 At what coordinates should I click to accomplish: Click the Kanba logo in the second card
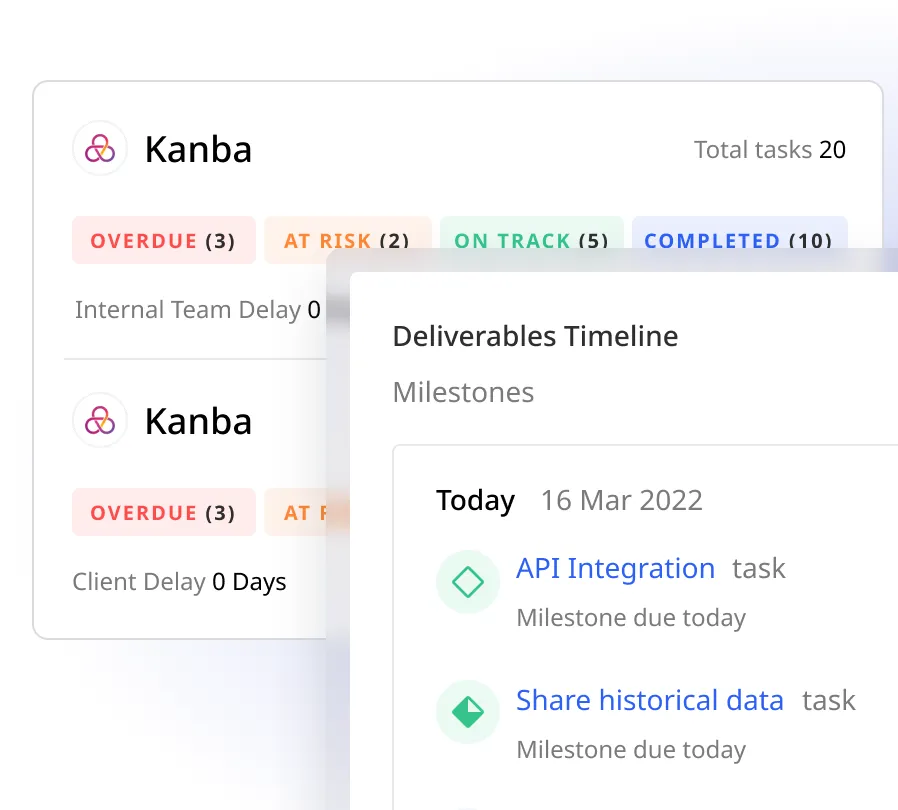(x=100, y=421)
